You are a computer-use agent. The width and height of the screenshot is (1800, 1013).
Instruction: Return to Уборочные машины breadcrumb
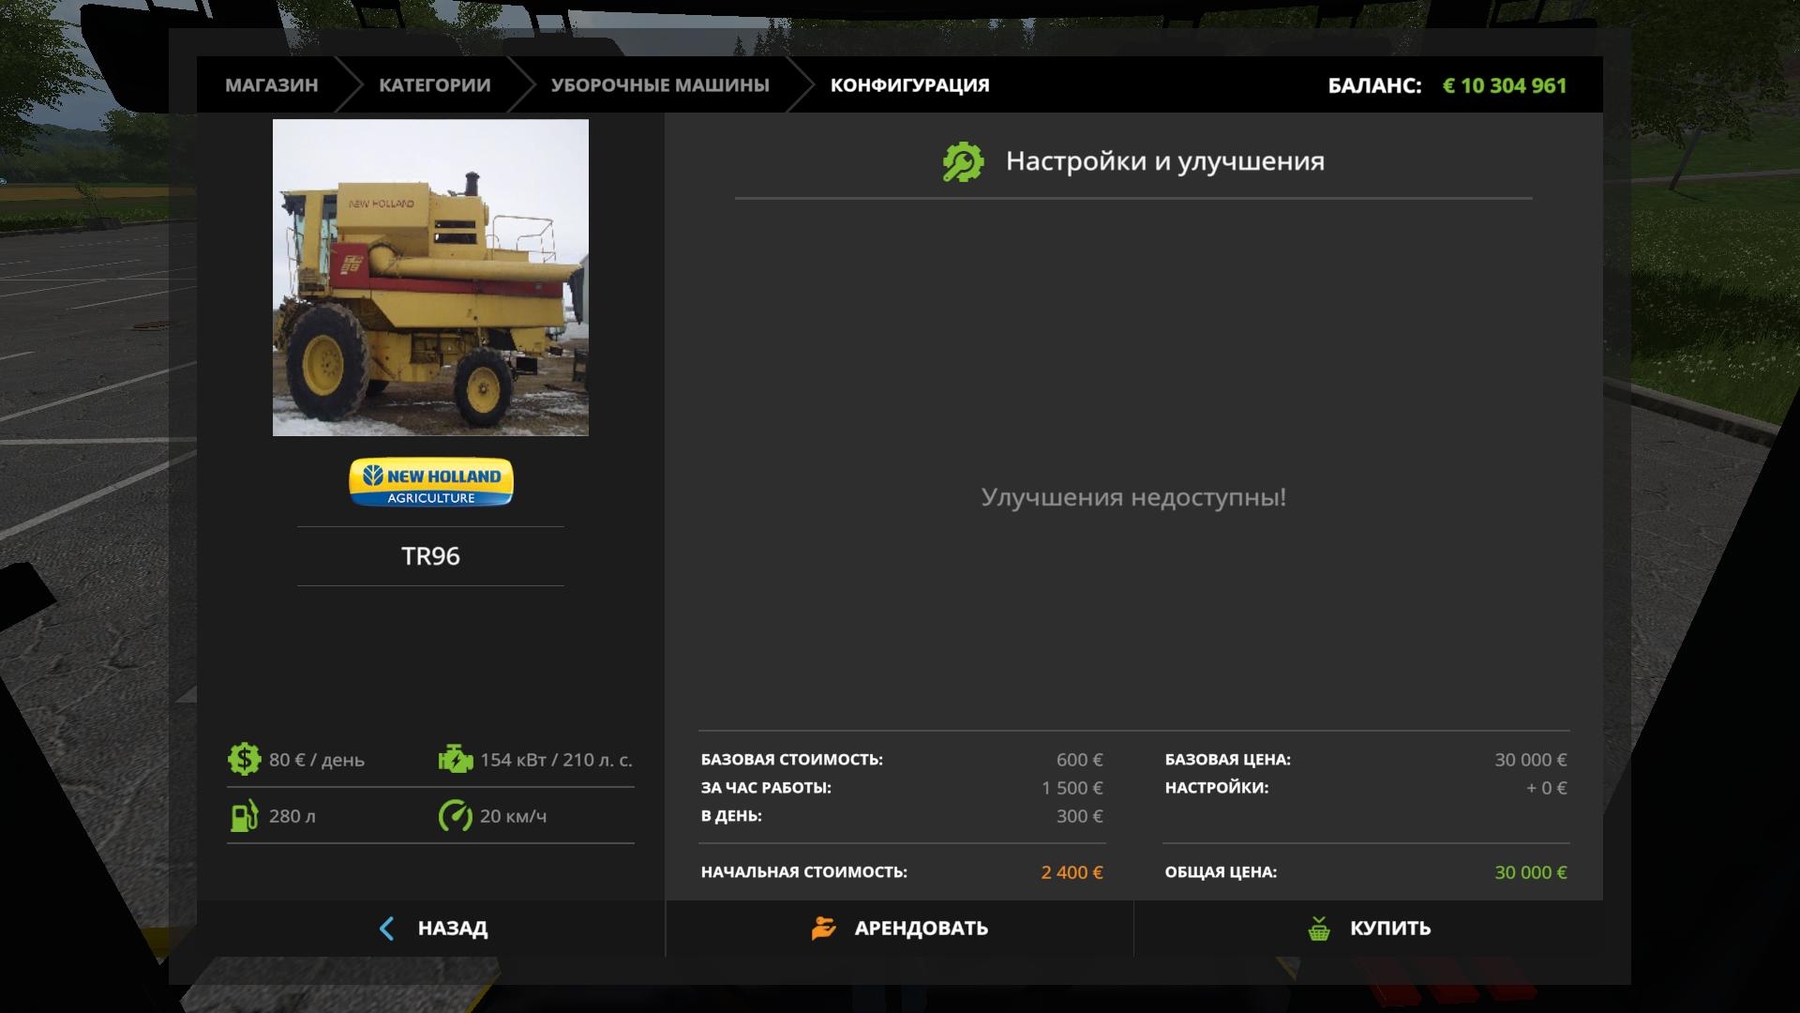(660, 85)
